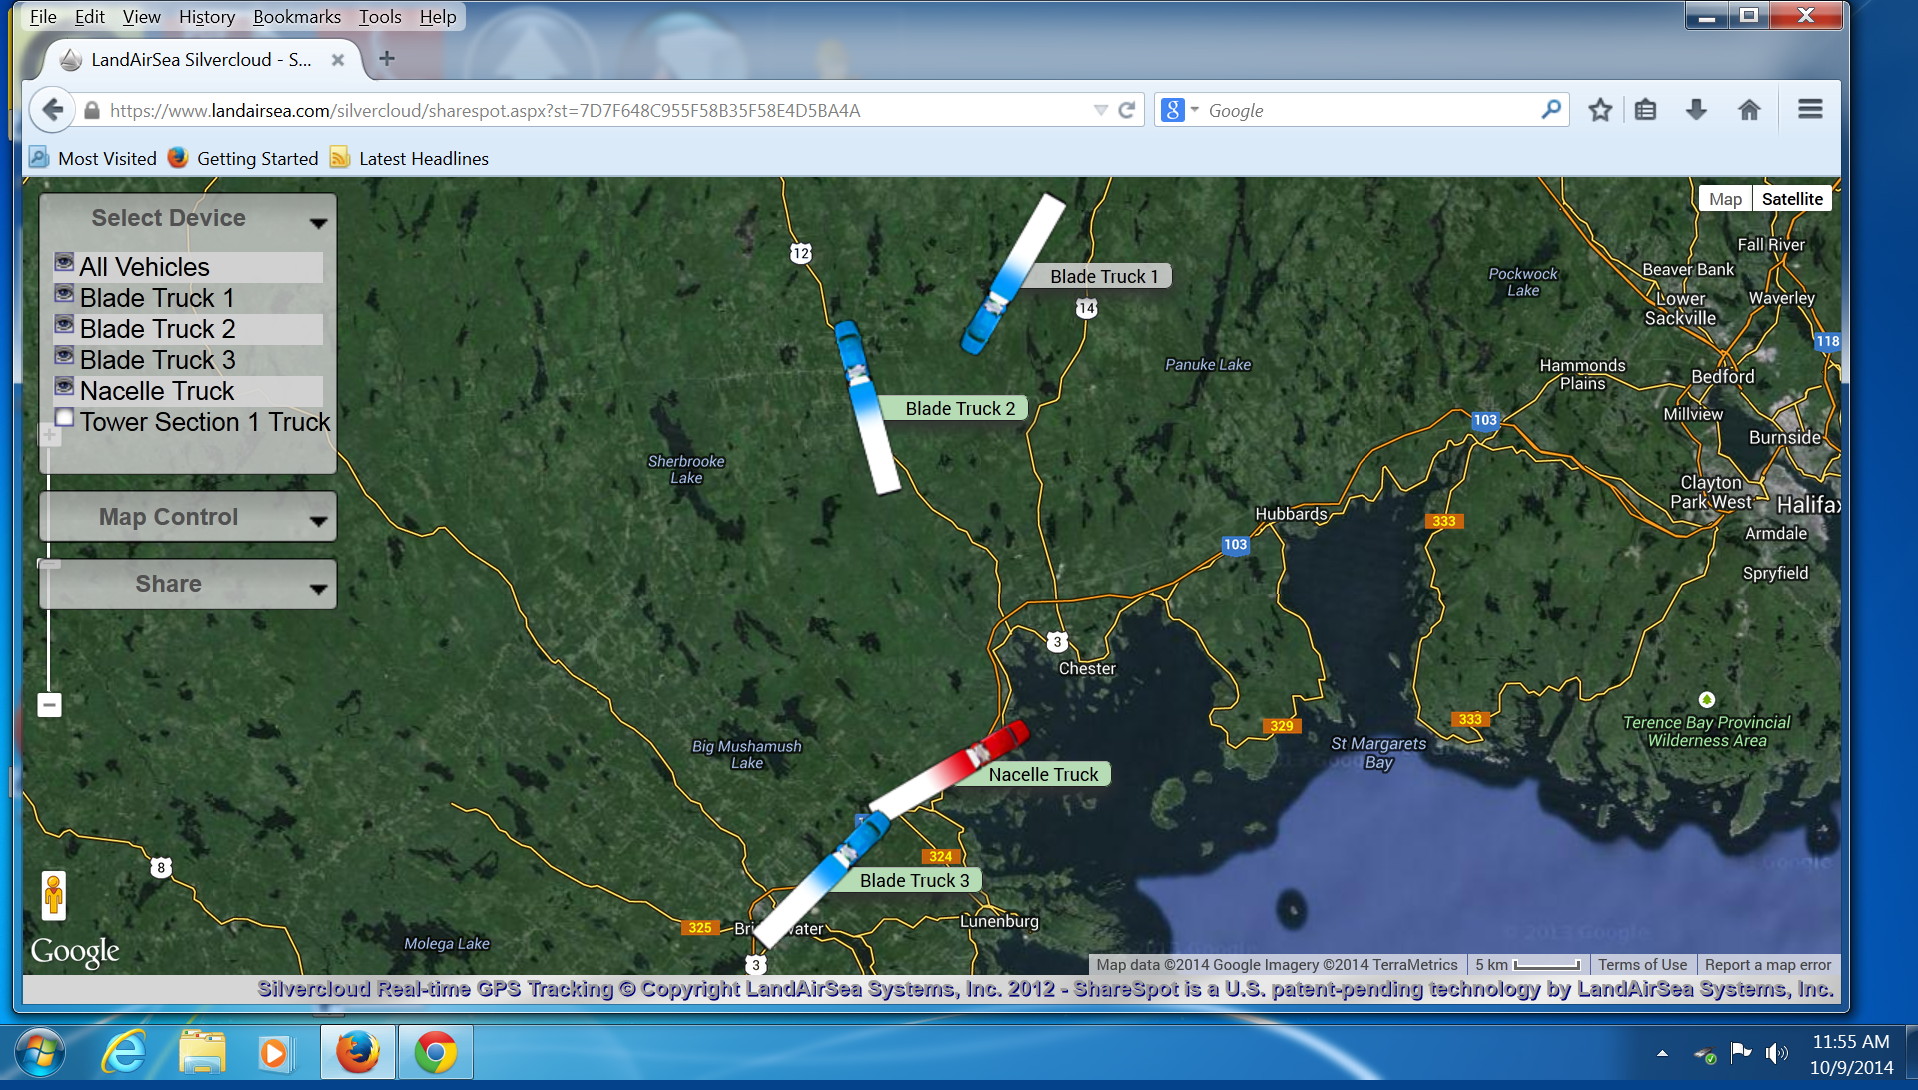Image resolution: width=1918 pixels, height=1090 pixels.
Task: Open Latest Headlines feed bookmark
Action: tap(410, 158)
